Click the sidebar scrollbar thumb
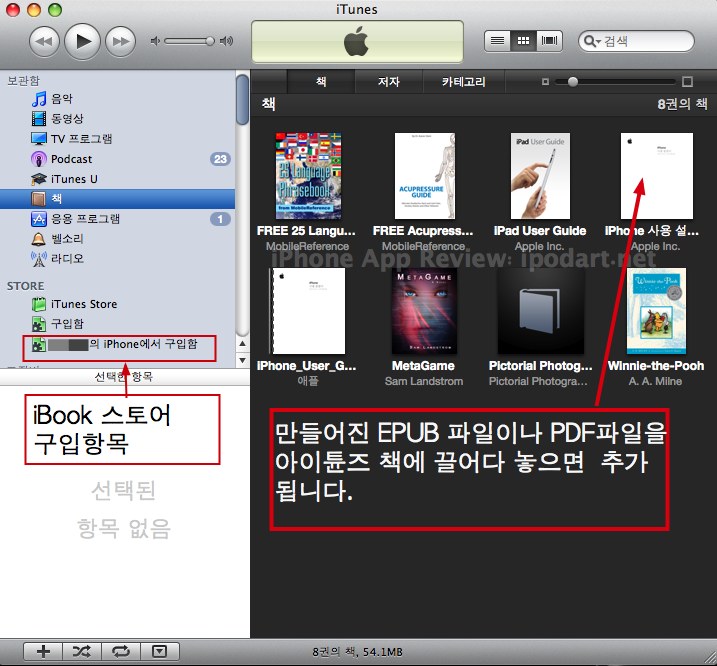The width and height of the screenshot is (717, 666). click(242, 99)
